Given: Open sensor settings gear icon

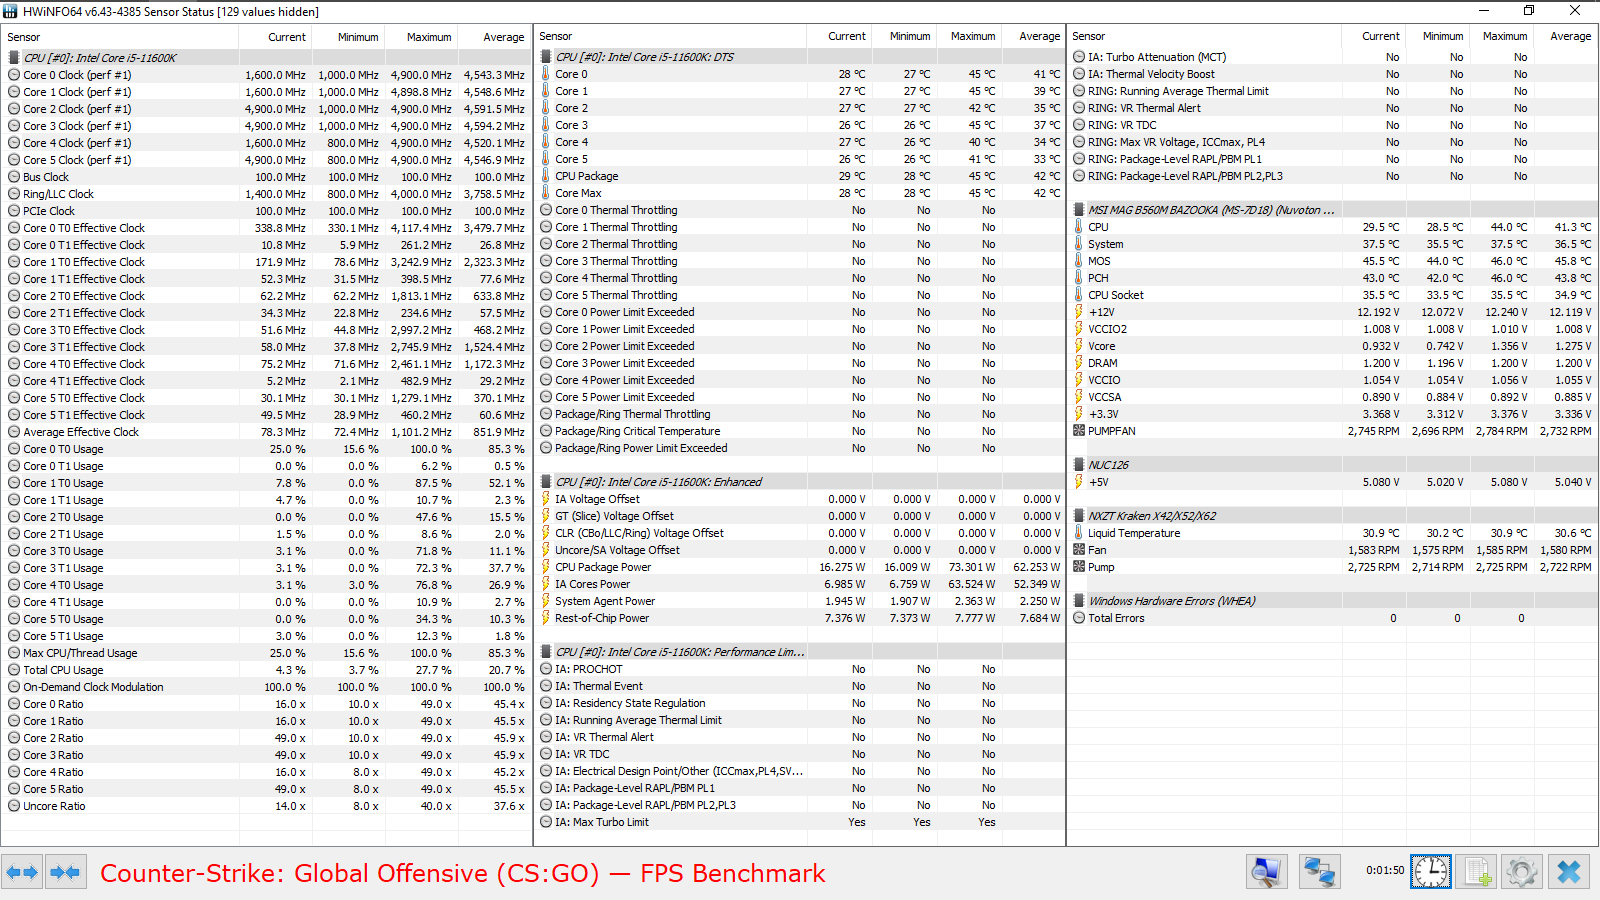Looking at the screenshot, I should (1522, 872).
